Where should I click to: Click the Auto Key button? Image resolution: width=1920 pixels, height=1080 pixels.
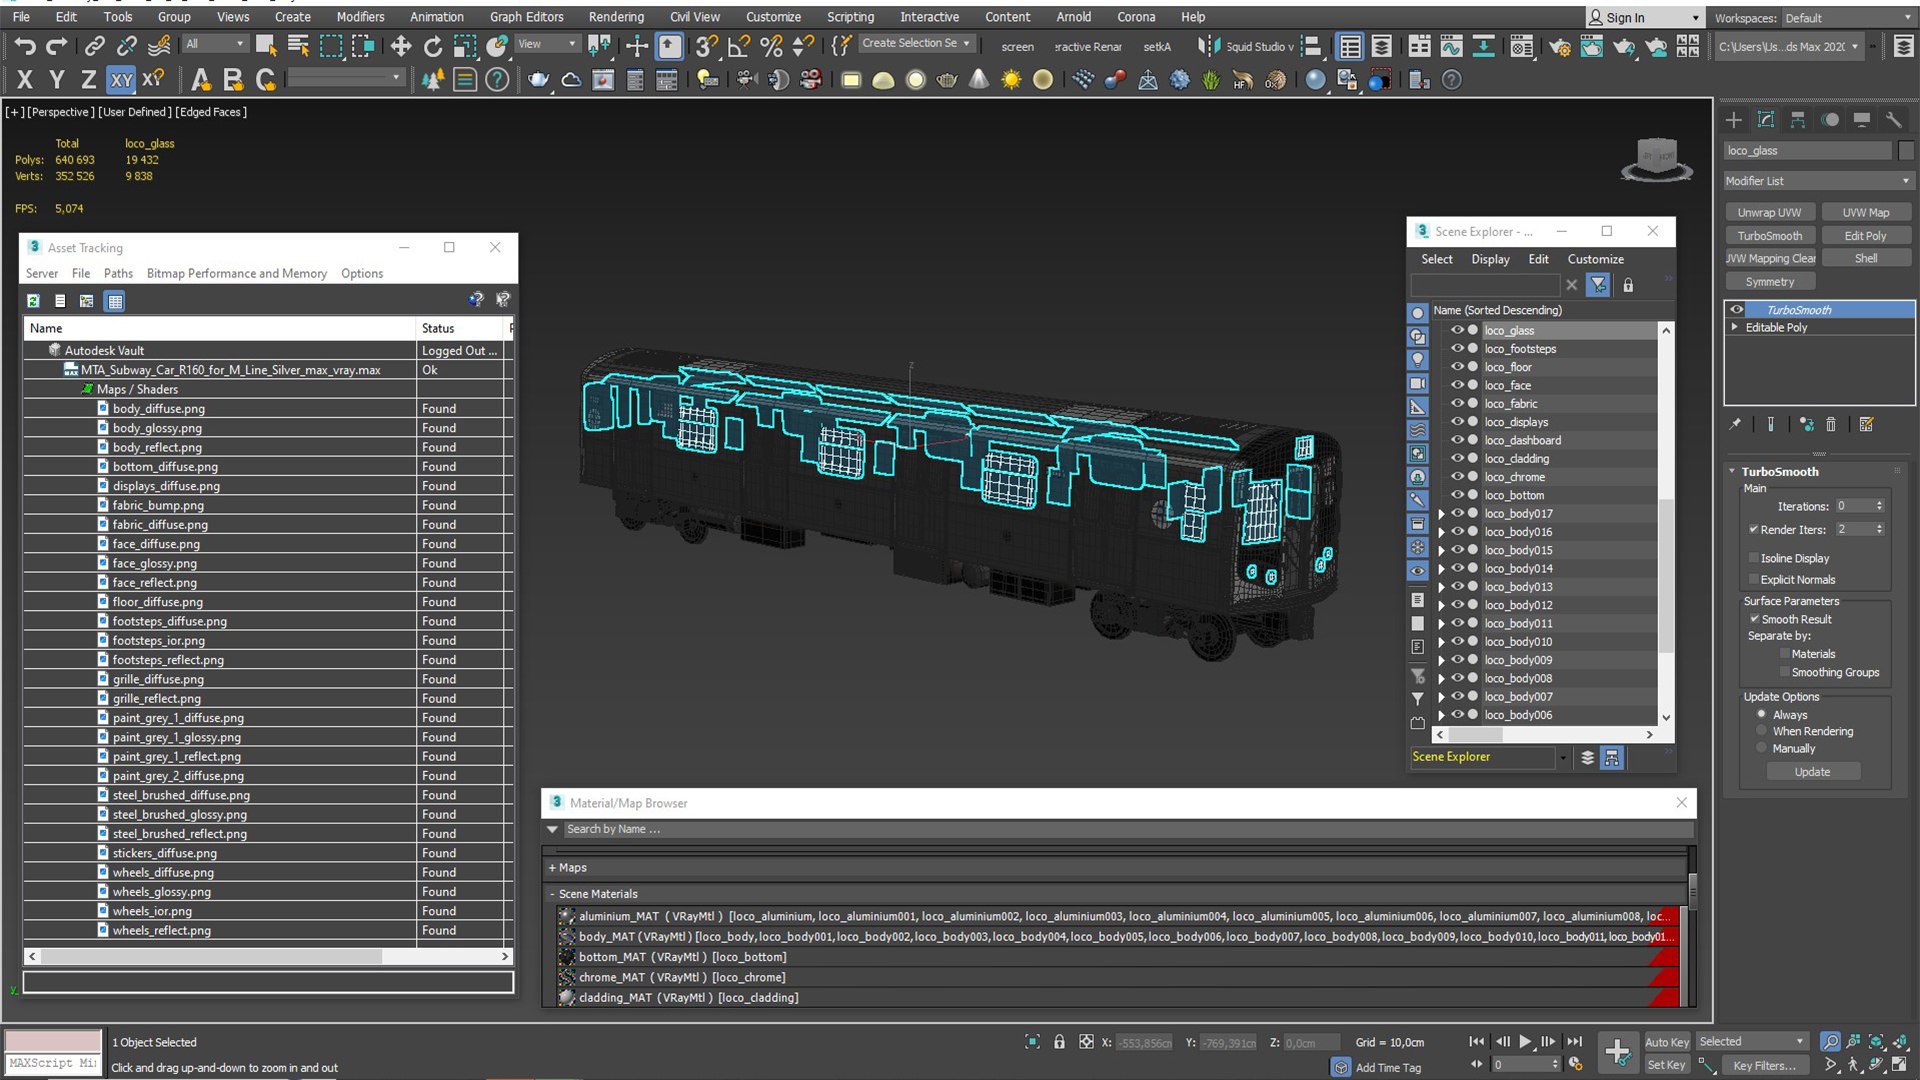click(1667, 1042)
